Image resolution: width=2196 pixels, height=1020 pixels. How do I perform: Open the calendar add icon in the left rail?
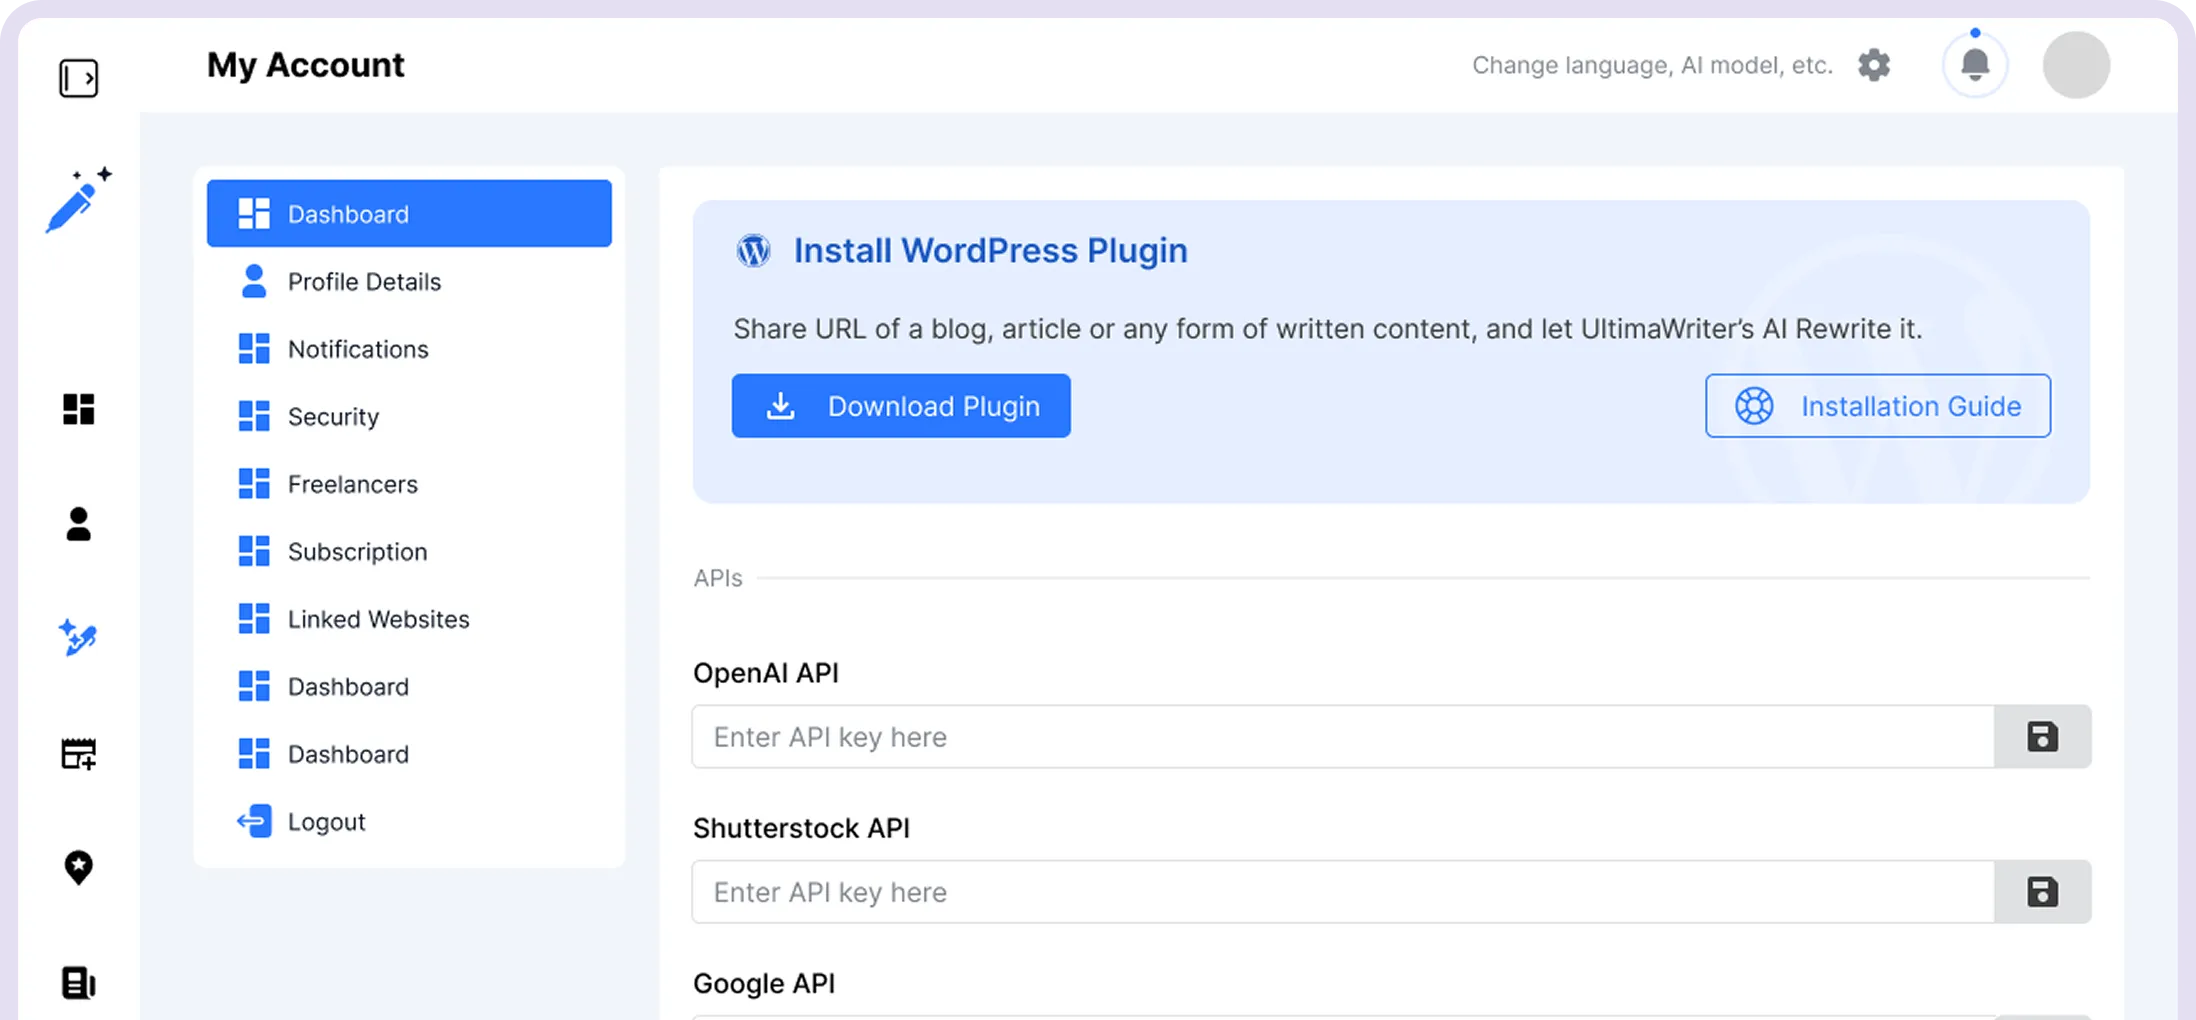[78, 754]
